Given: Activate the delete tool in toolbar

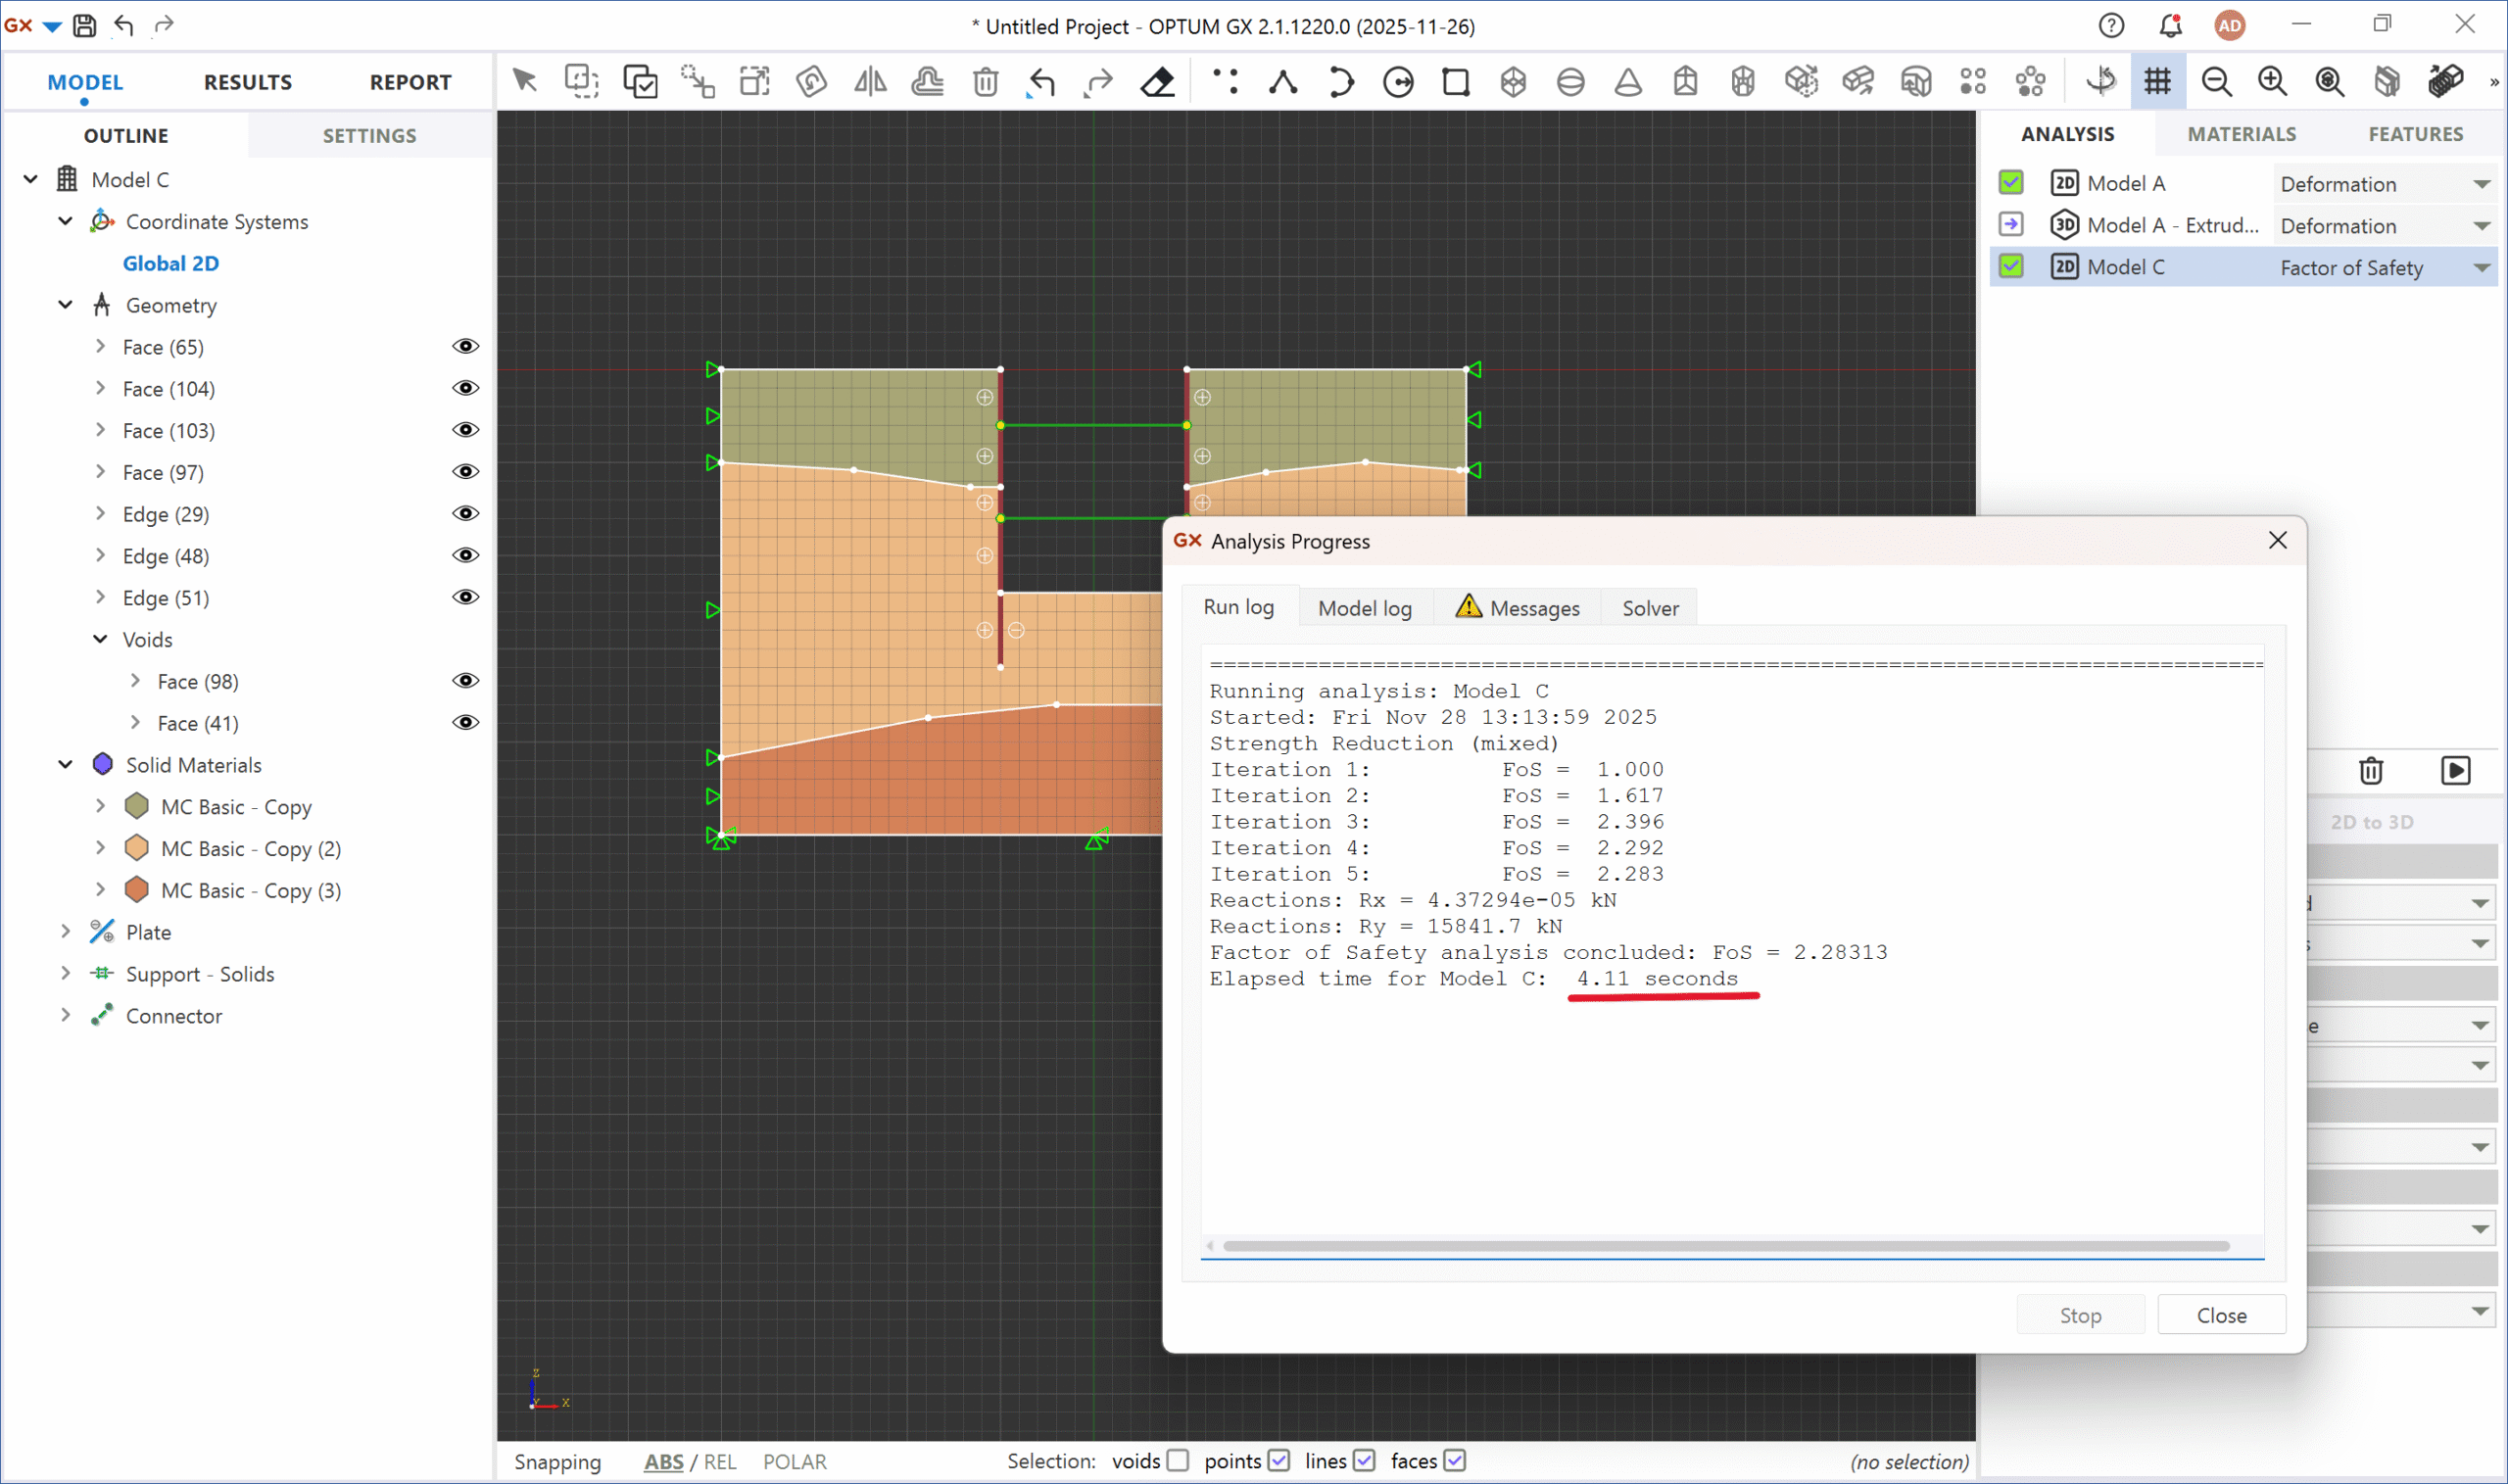Looking at the screenshot, I should [x=986, y=81].
